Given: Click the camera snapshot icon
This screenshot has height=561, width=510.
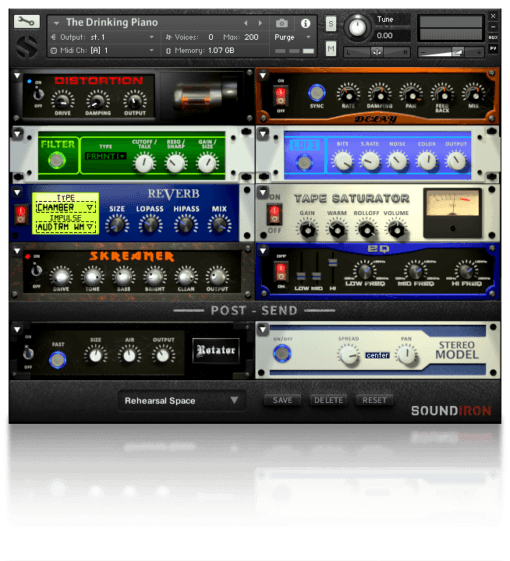Looking at the screenshot, I should [x=282, y=23].
